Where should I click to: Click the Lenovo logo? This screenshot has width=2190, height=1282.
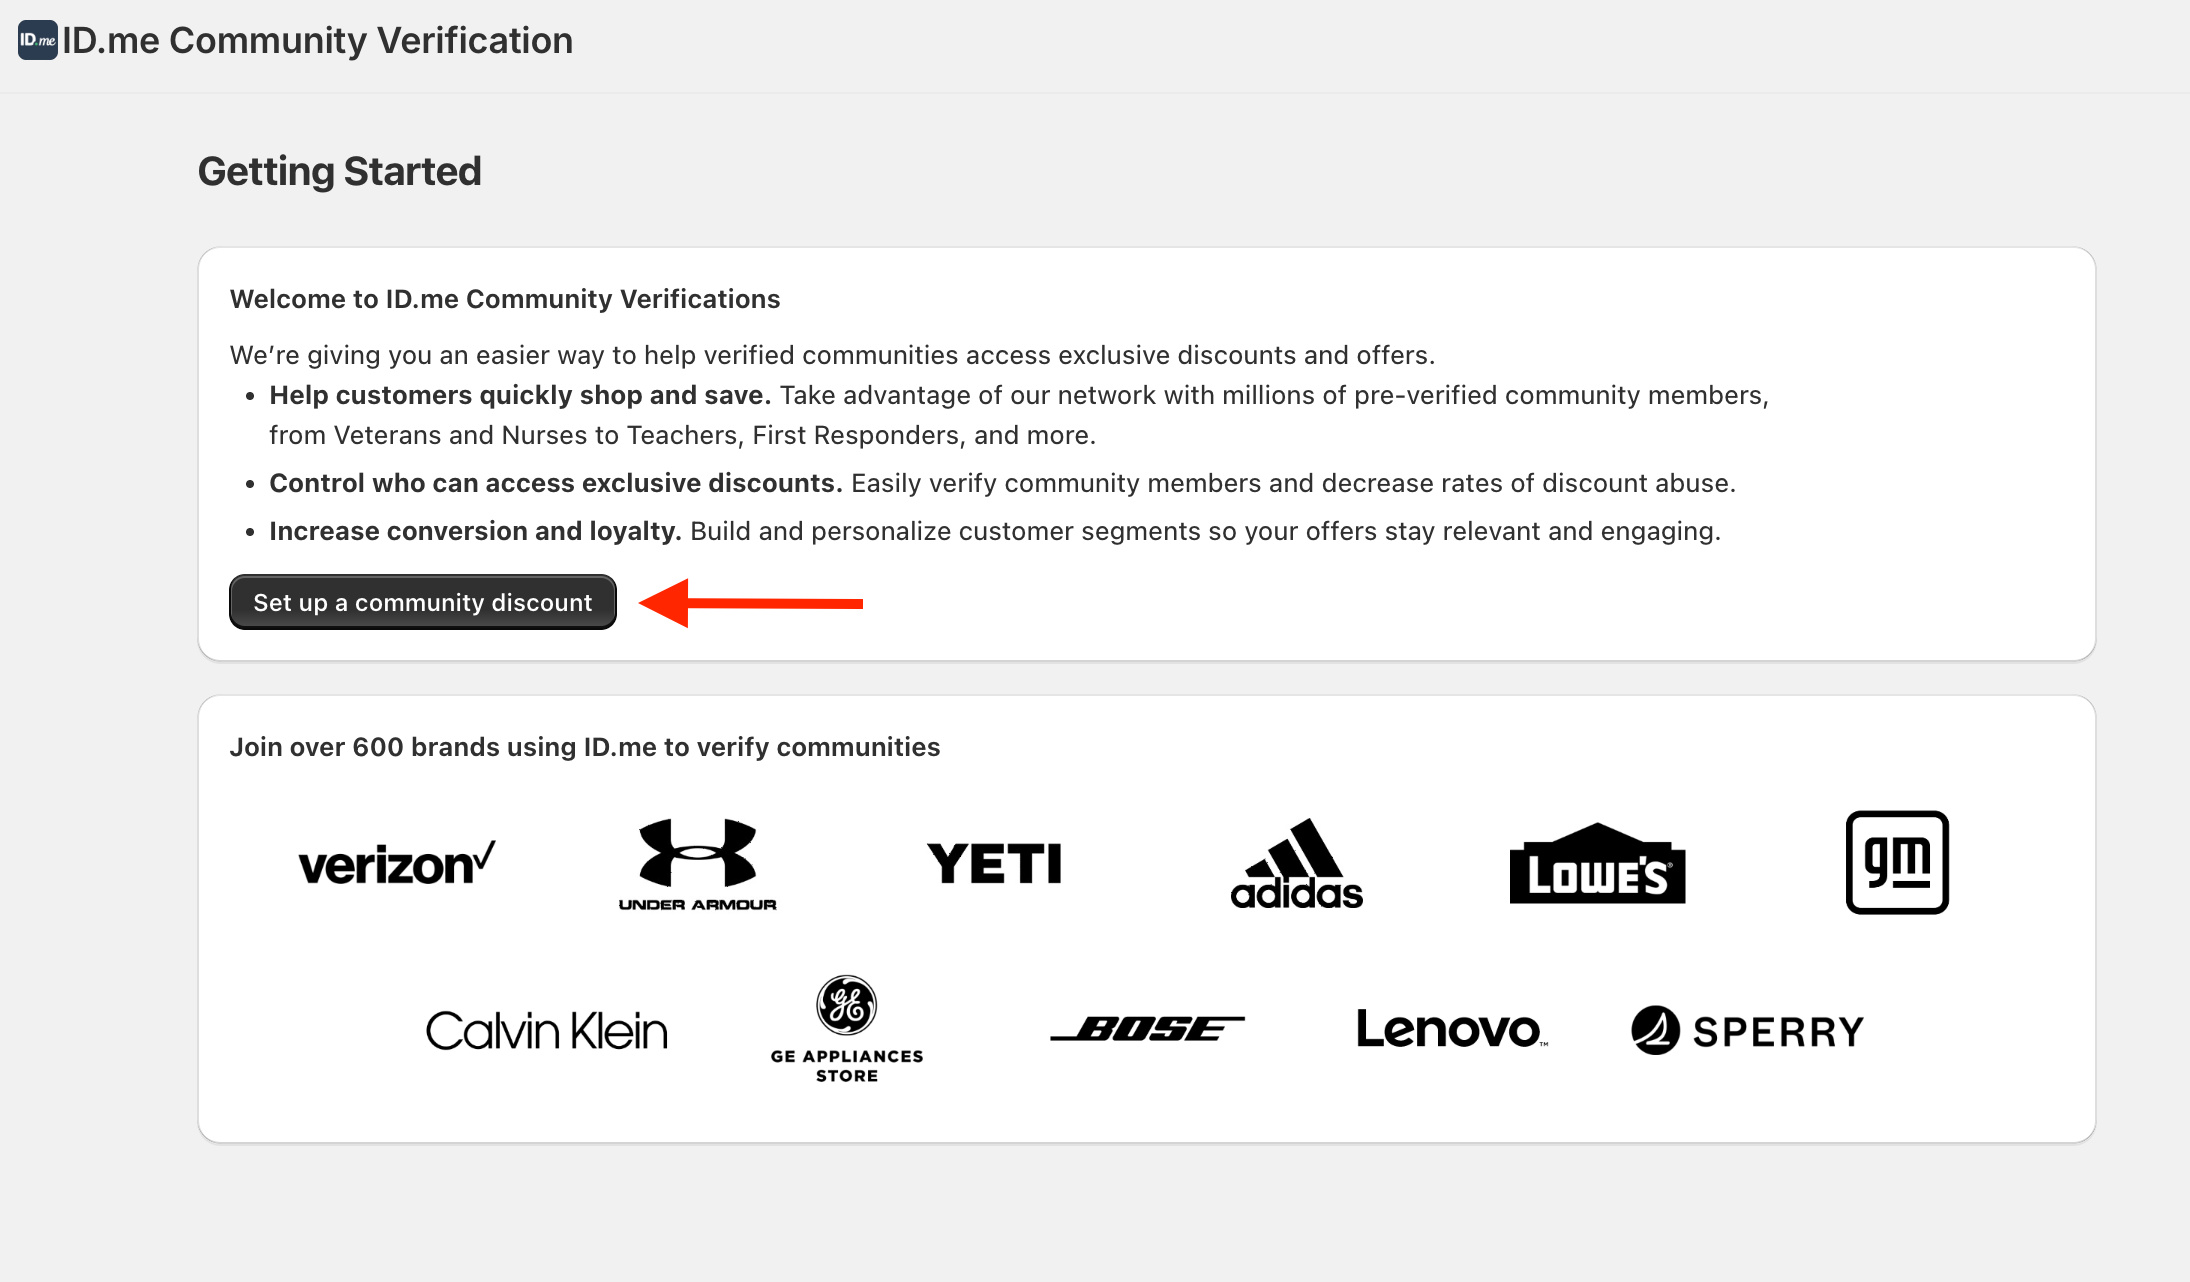(1450, 1028)
